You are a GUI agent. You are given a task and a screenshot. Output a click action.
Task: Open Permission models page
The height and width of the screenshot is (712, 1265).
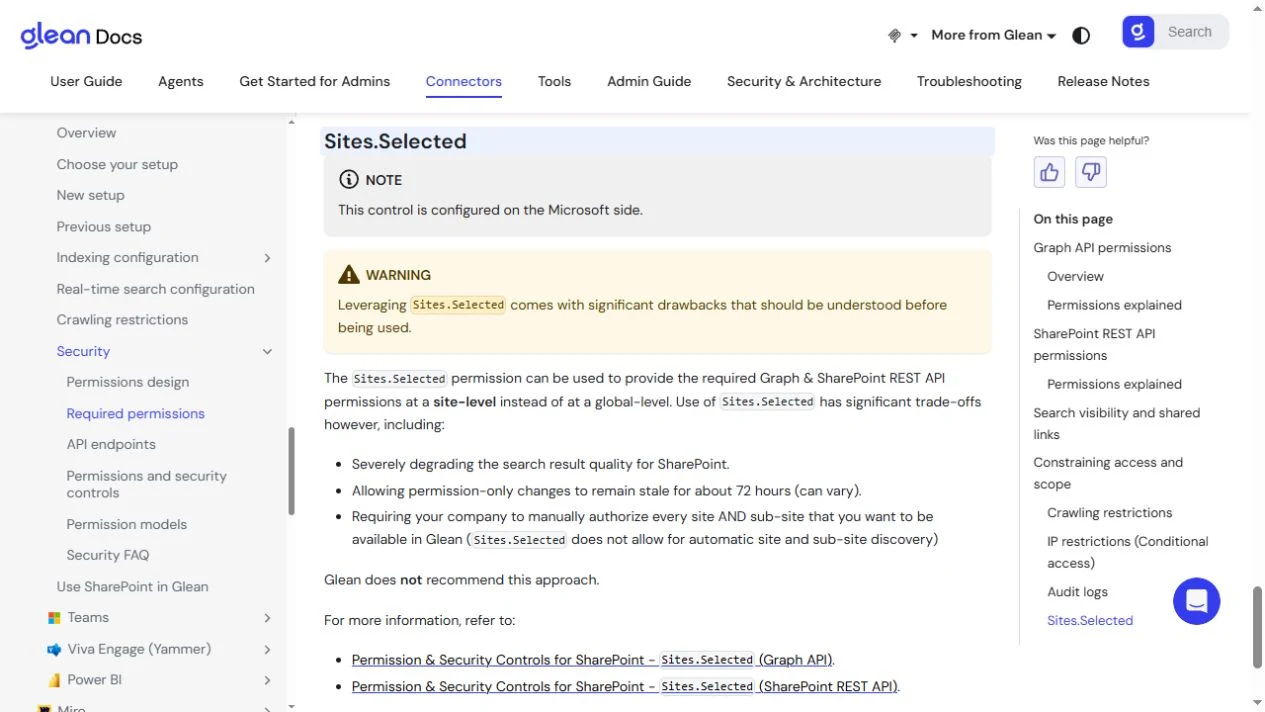(126, 524)
